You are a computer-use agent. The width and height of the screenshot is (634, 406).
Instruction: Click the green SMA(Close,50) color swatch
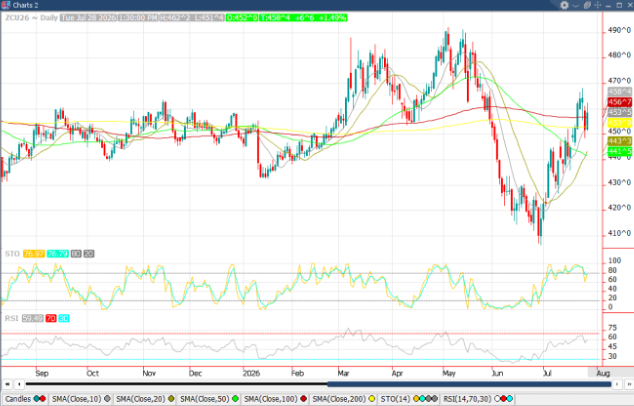click(x=235, y=399)
